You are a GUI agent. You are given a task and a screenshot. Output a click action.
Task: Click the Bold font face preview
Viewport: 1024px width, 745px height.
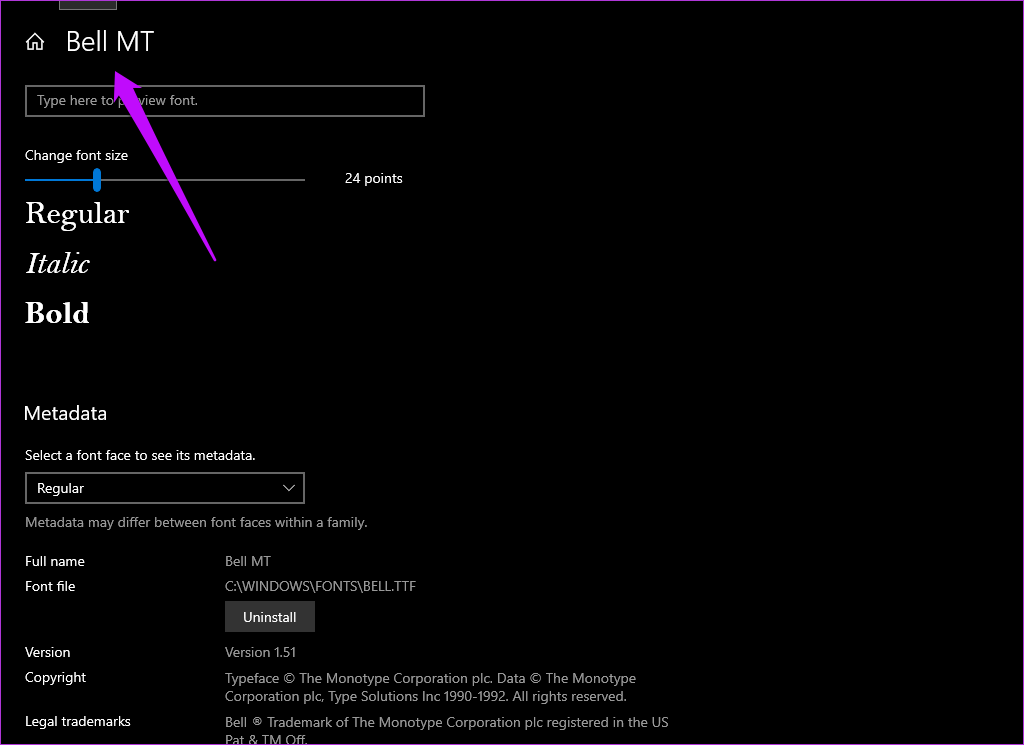click(x=57, y=314)
